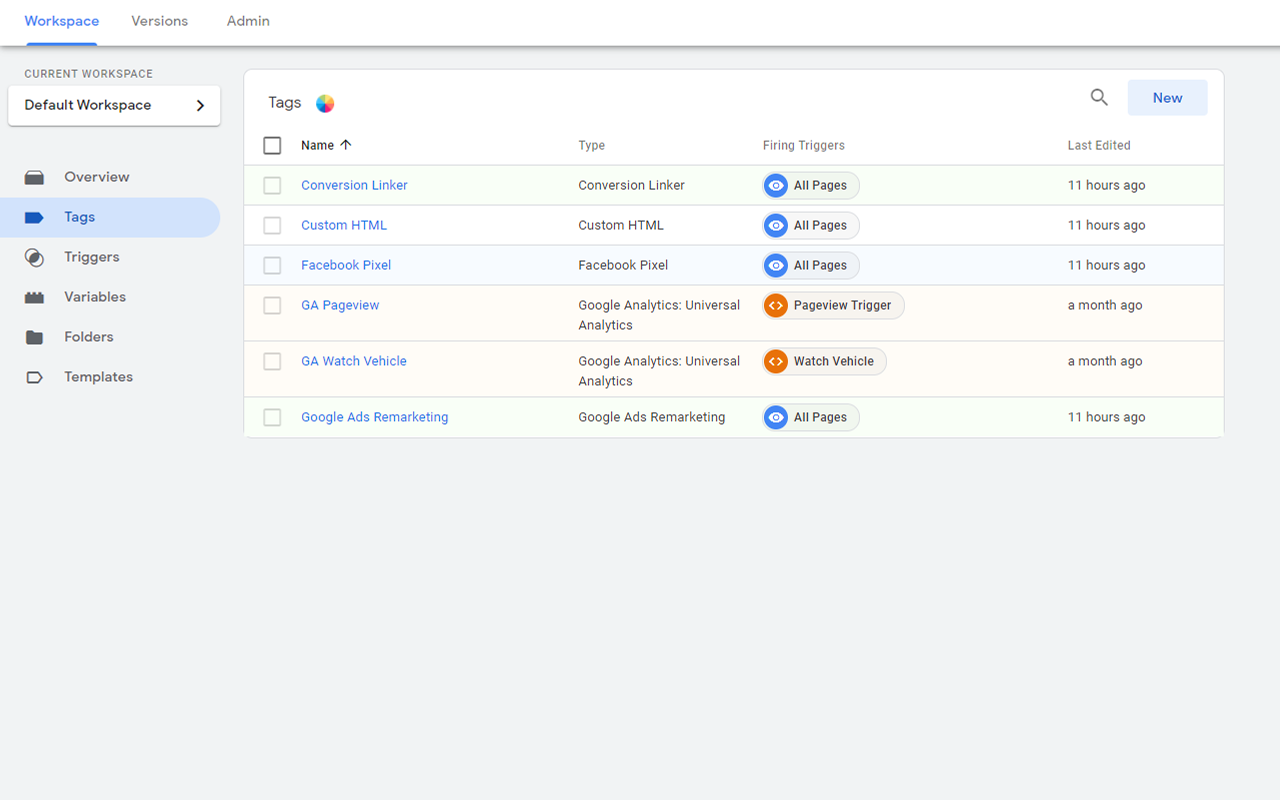
Task: Click the eye icon on Conversion Linker's trigger
Action: [x=776, y=185]
